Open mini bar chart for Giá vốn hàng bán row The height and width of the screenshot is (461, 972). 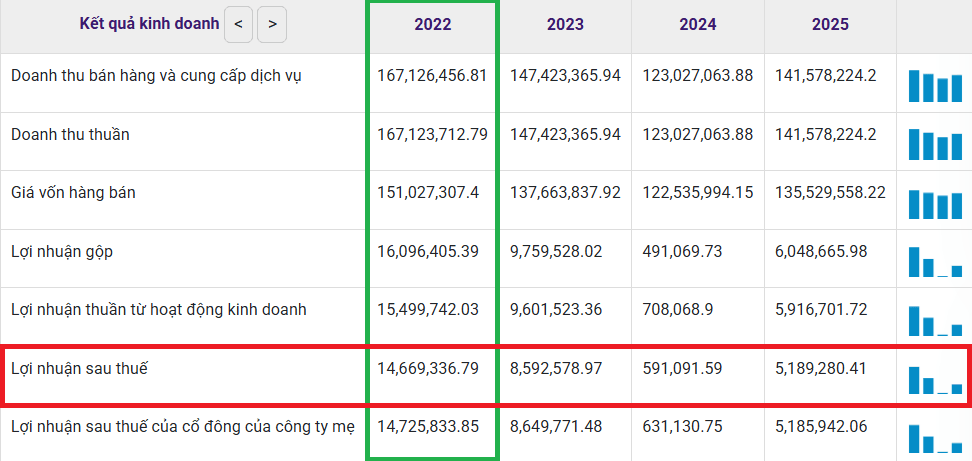pos(935,204)
